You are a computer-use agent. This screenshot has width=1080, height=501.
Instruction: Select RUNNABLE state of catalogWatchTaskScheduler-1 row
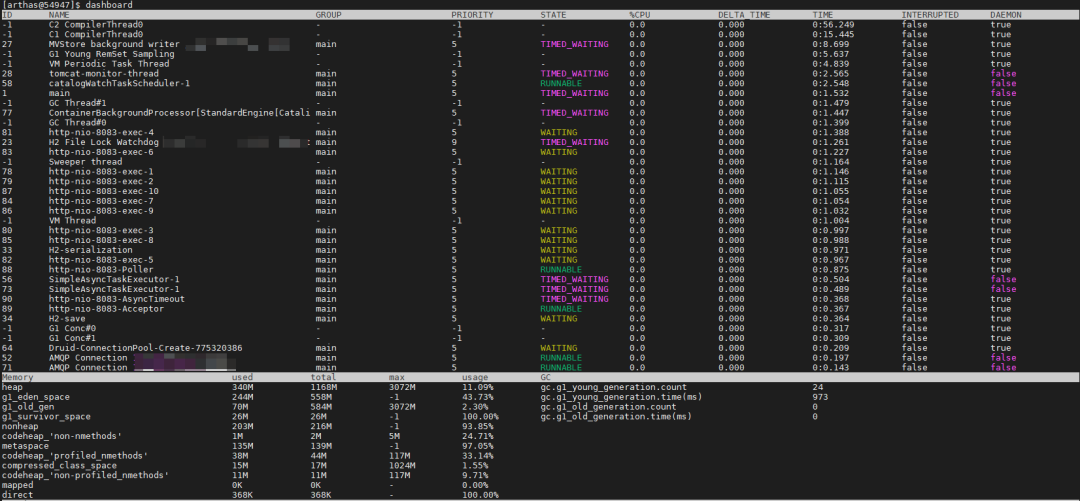(x=561, y=83)
